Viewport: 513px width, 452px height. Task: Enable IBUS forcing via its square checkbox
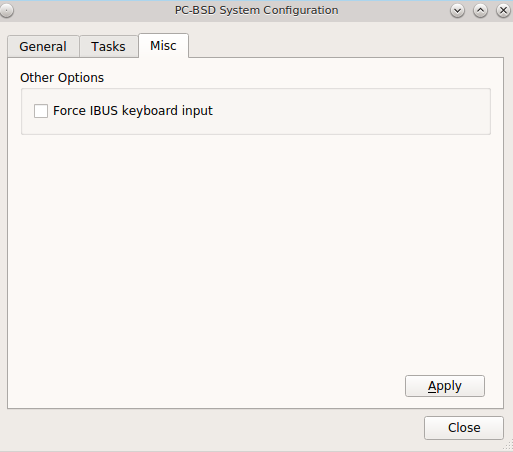pos(41,111)
